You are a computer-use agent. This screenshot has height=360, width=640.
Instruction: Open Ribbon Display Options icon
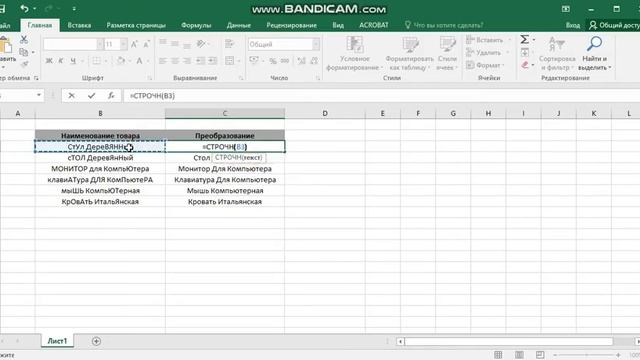(x=566, y=9)
